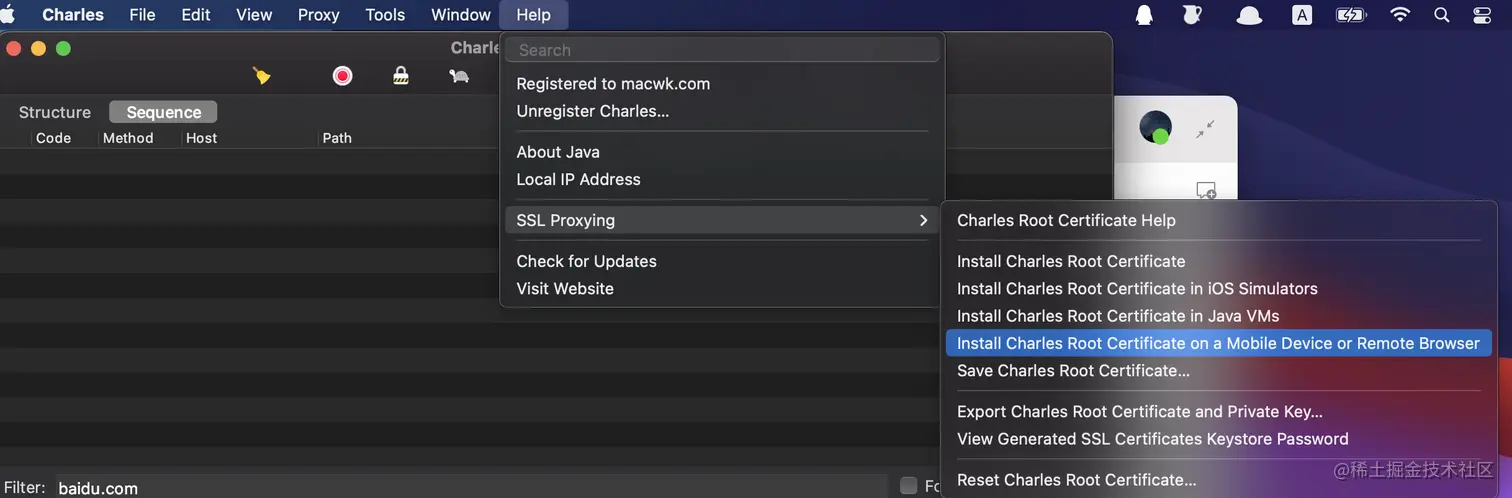This screenshot has height=498, width=1512.
Task: Expand the SSL Proxying submenu arrow
Action: 923,220
